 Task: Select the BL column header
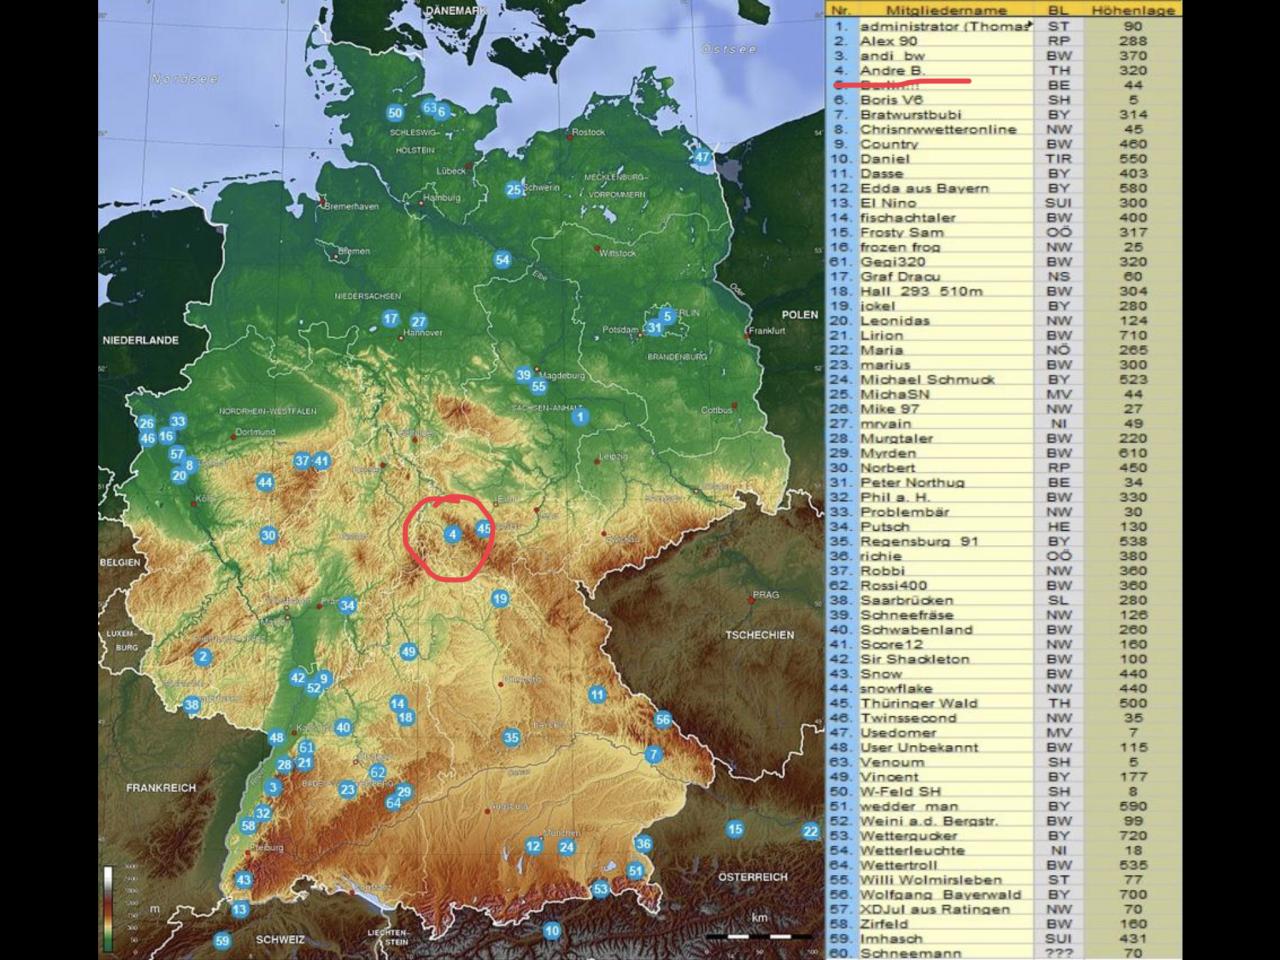pos(1058,10)
